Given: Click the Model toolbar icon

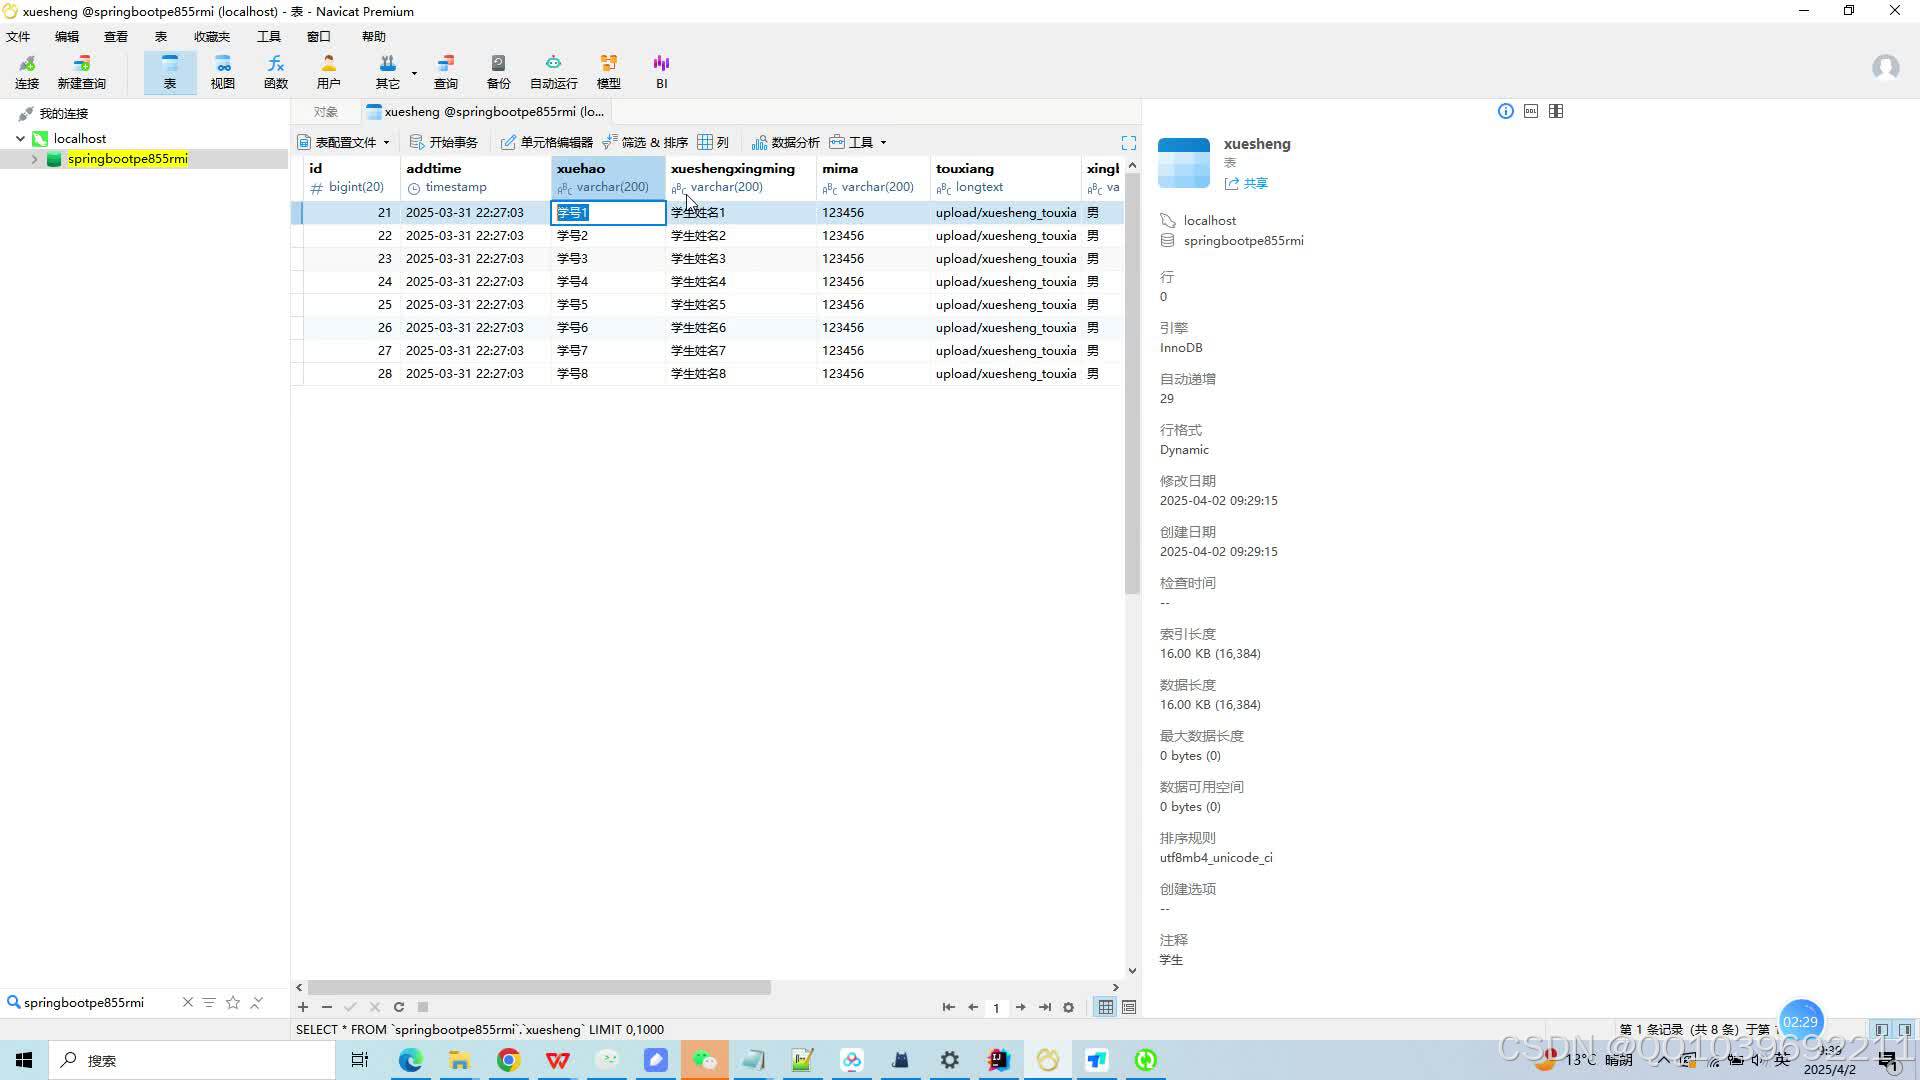Looking at the screenshot, I should pyautogui.click(x=608, y=71).
